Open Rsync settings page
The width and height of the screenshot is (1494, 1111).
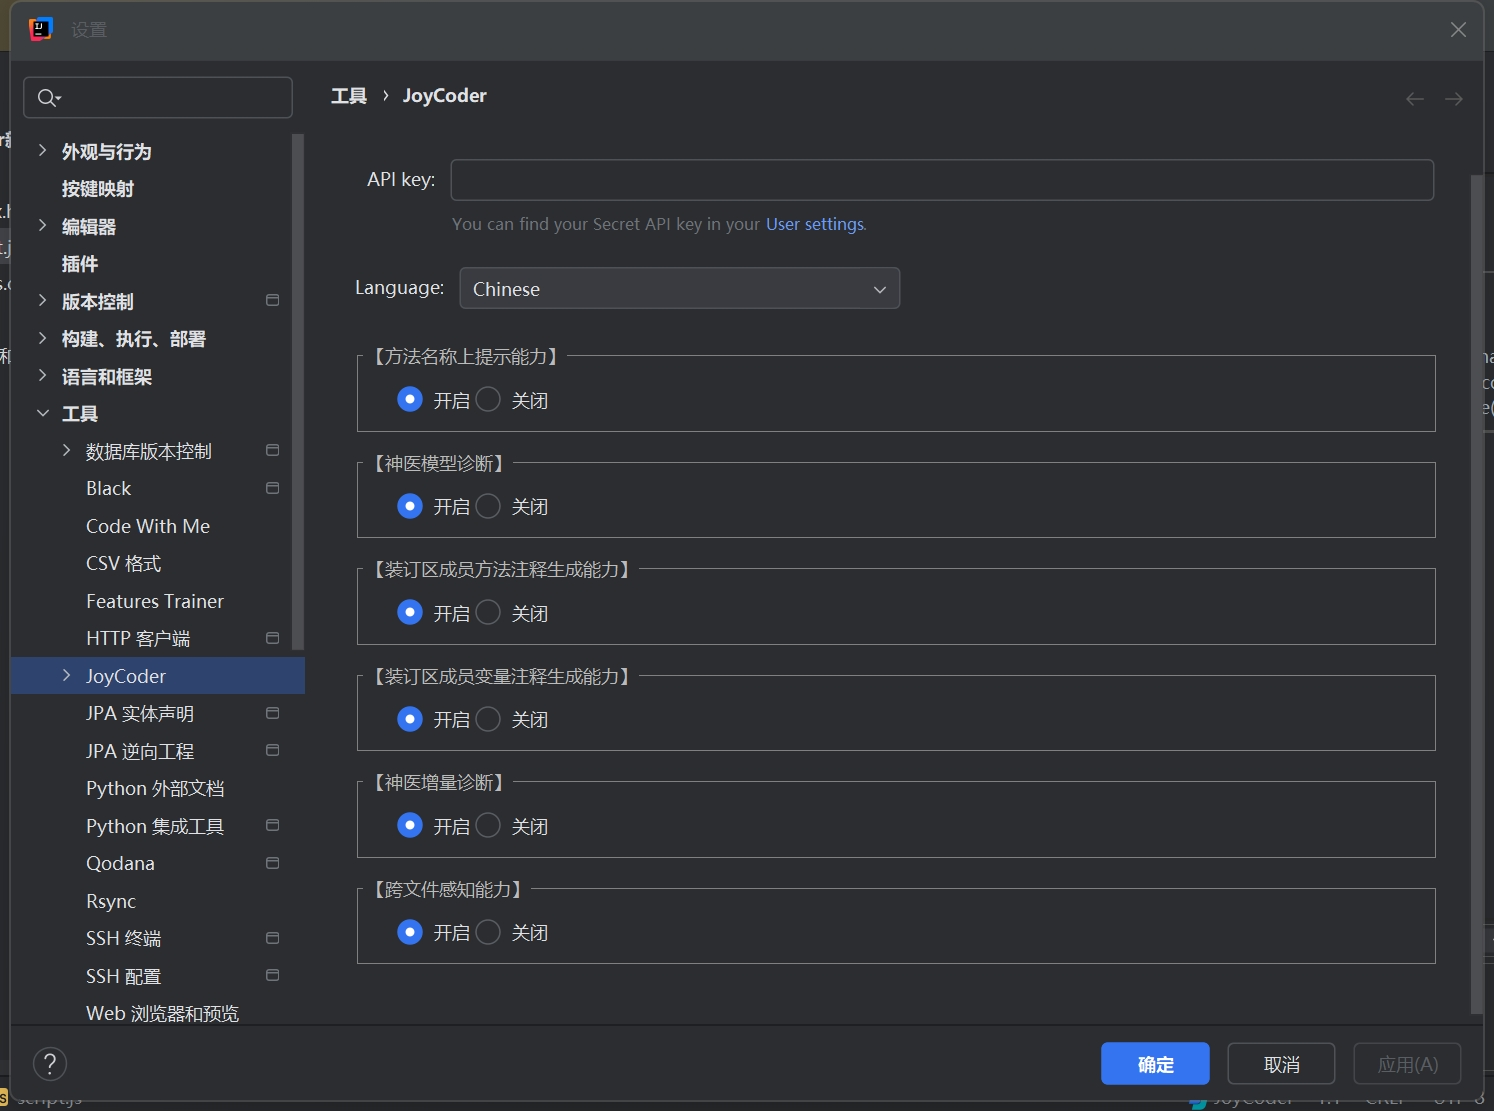[111, 901]
